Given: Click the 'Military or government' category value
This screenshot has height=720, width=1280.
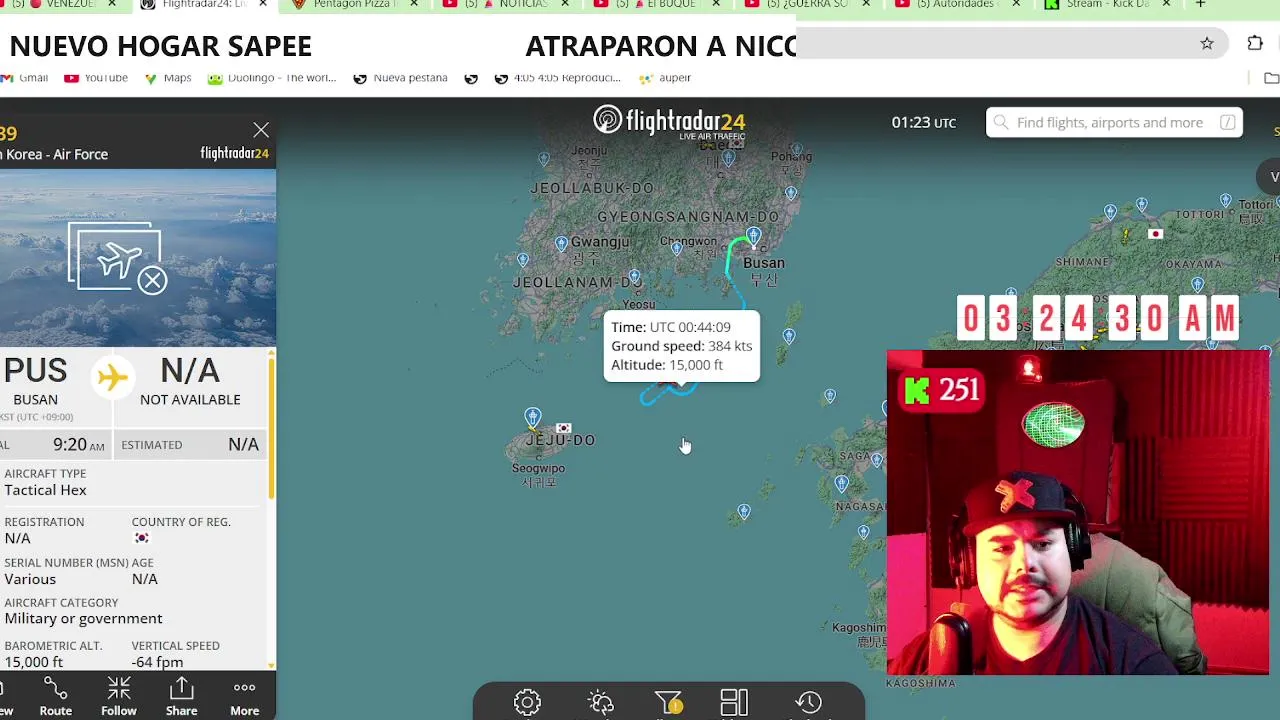Looking at the screenshot, I should pos(83,618).
